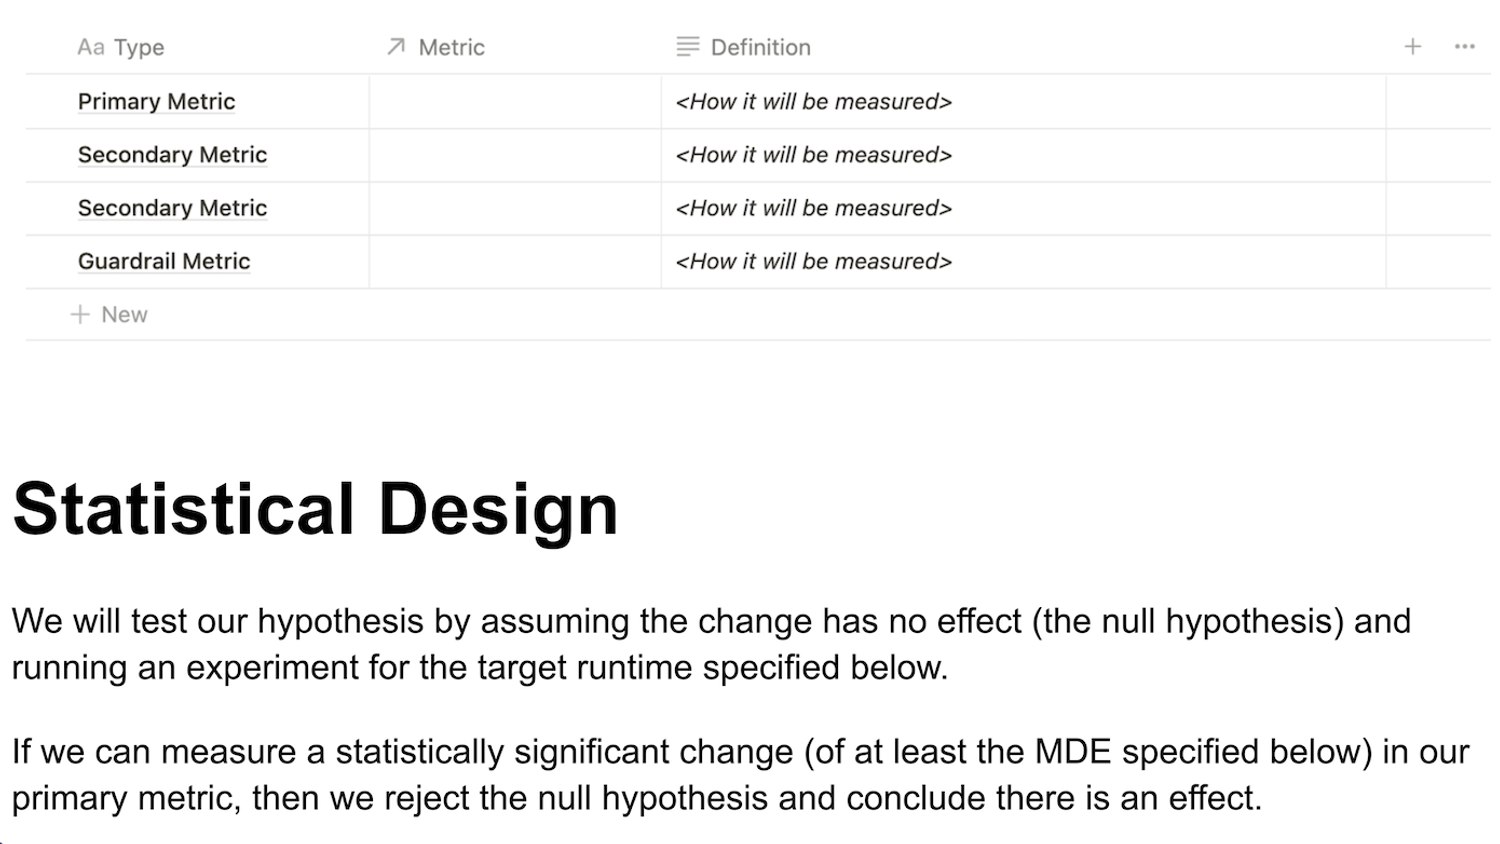Click the plus icon to add a column

(1412, 47)
